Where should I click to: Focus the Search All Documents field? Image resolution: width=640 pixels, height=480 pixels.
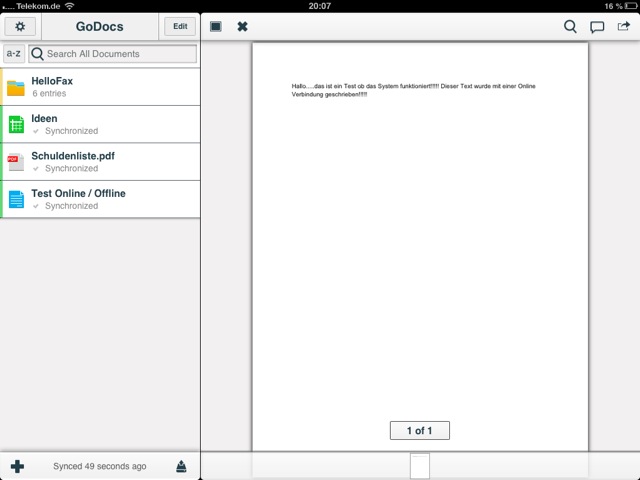(112, 54)
